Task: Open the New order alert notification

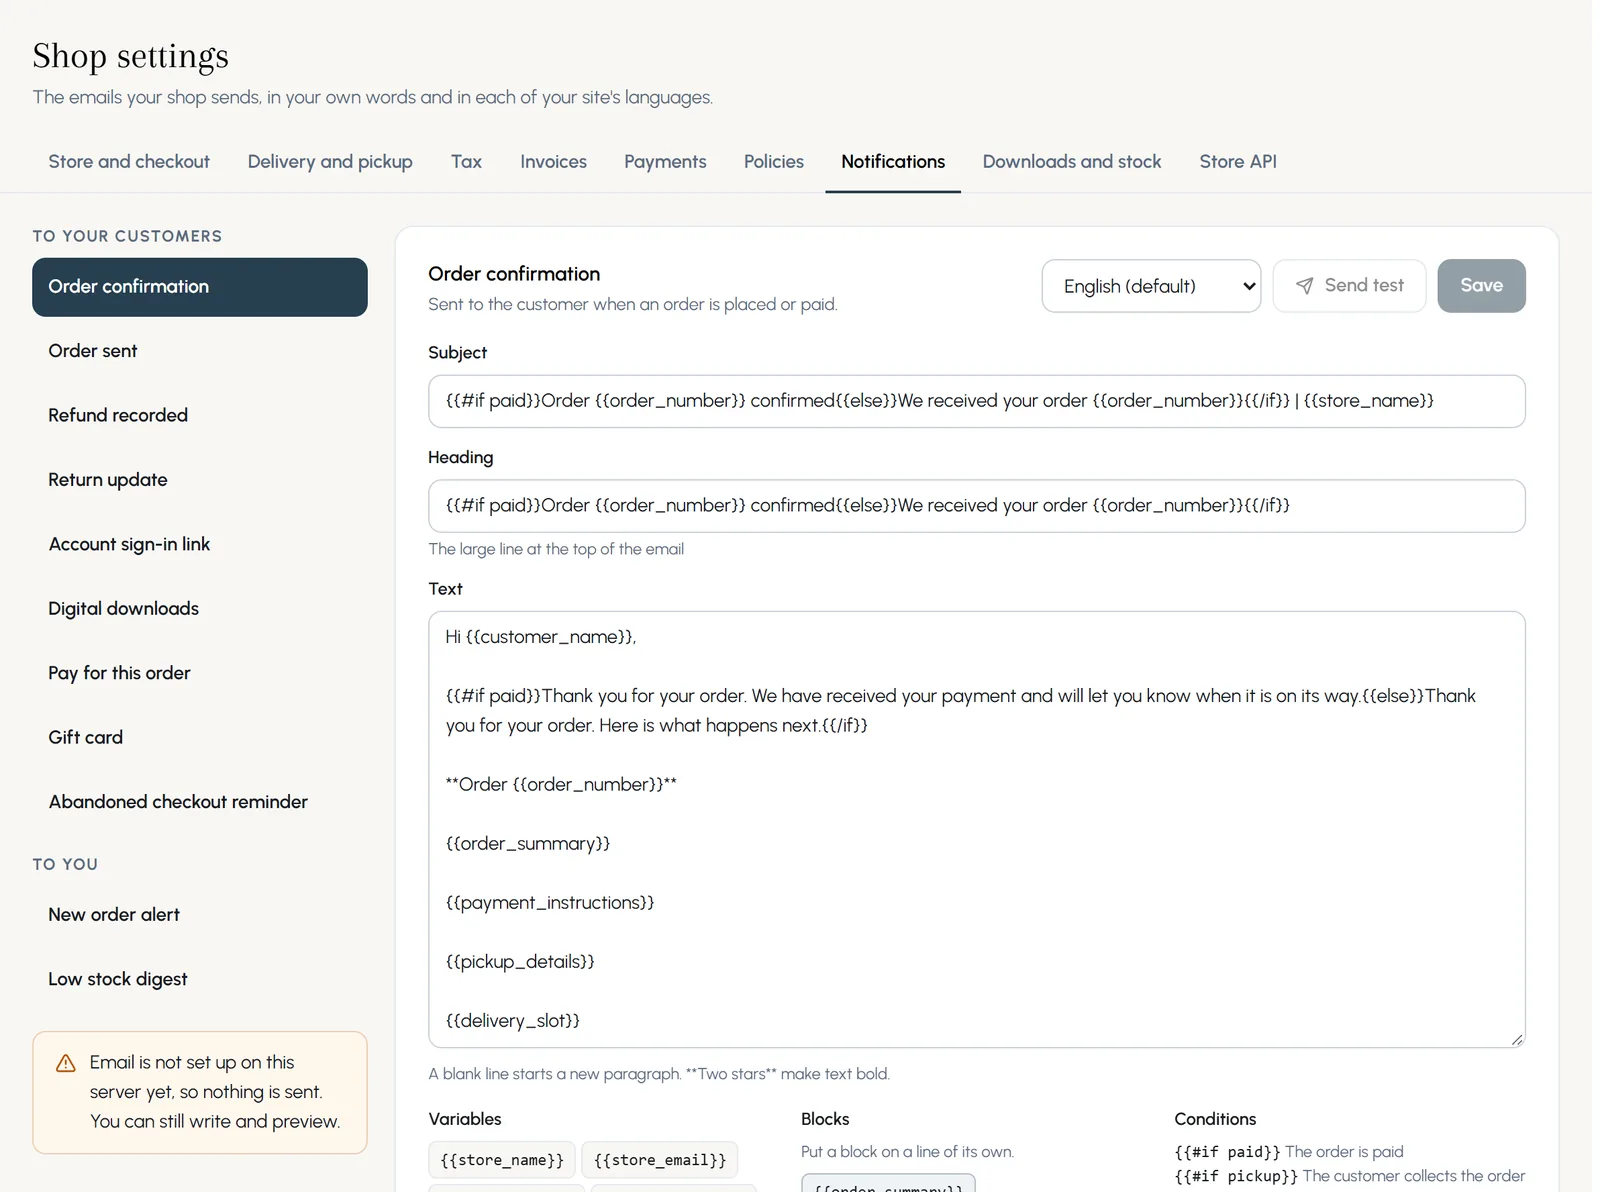Action: [200, 915]
